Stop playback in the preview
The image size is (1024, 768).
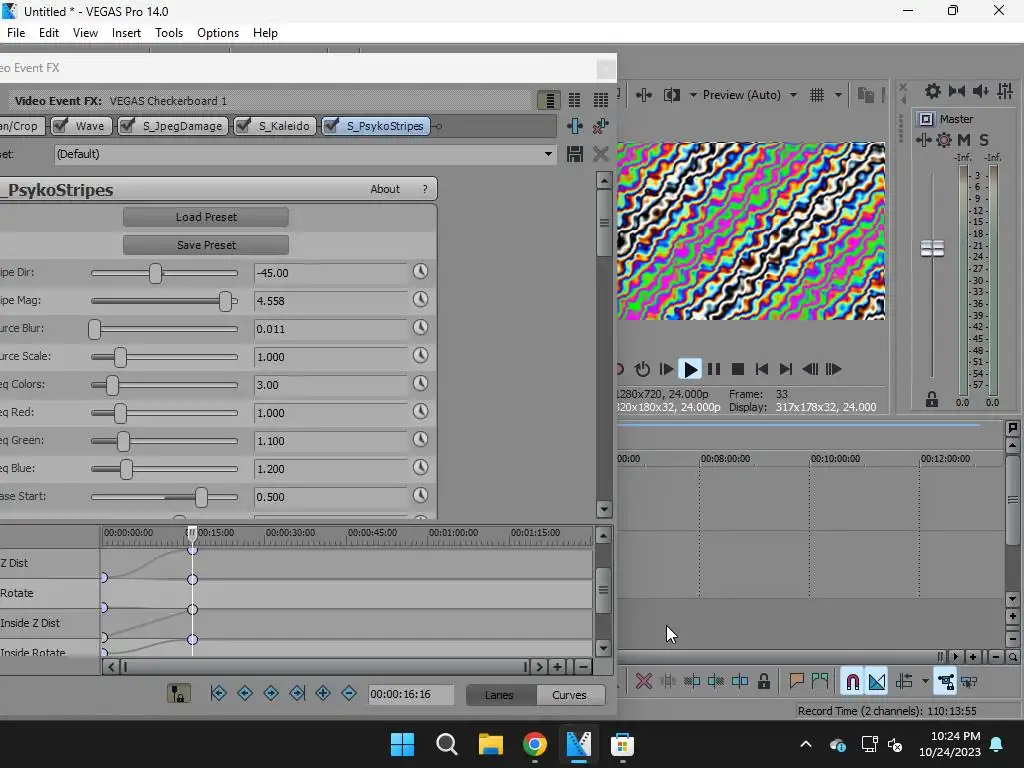coord(738,369)
